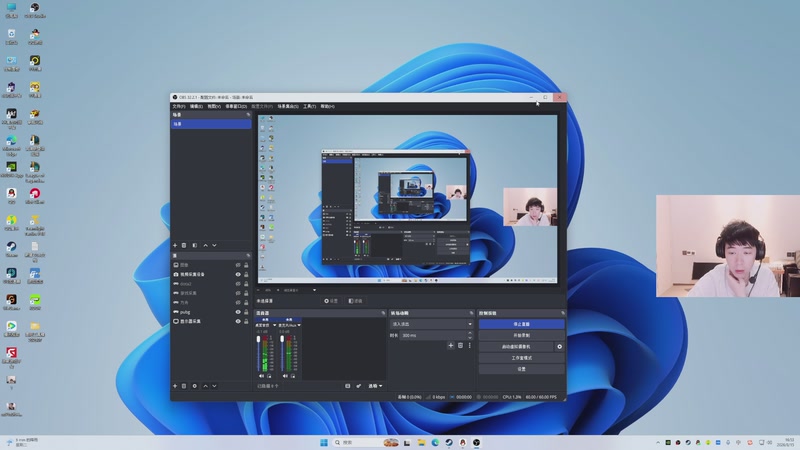
Task: Toggle lock on the dota2 source
Action: point(246,284)
